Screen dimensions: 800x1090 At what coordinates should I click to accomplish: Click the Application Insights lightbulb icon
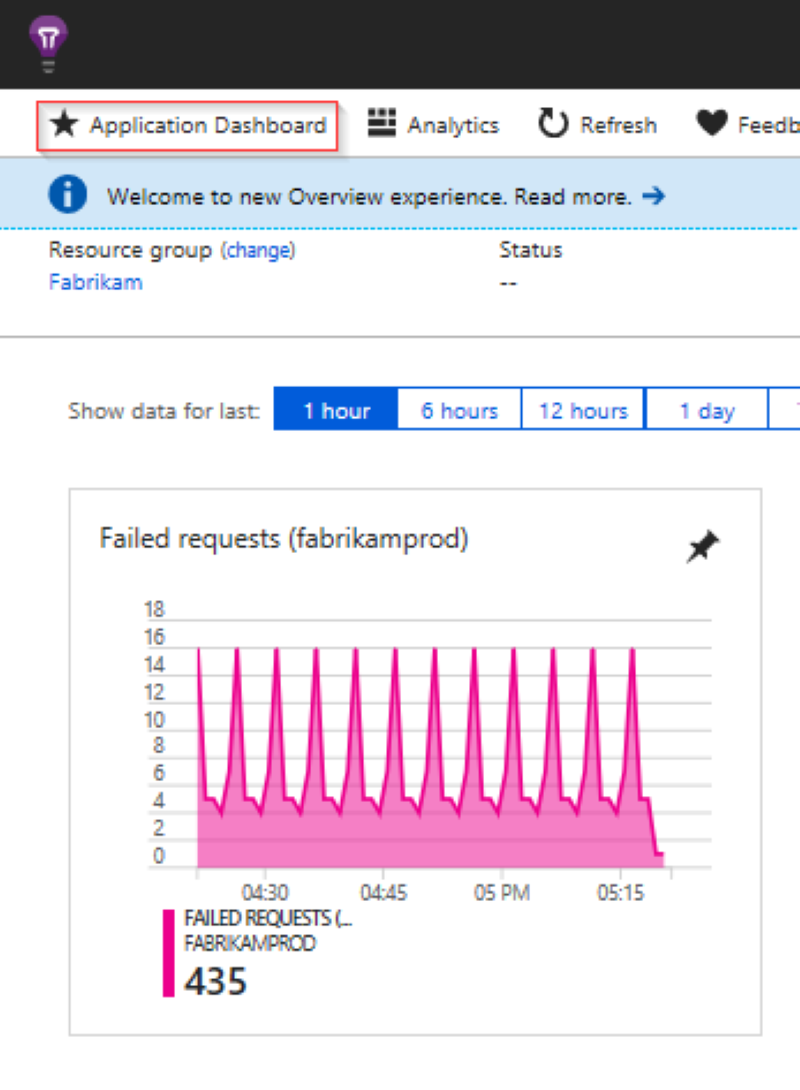[48, 44]
